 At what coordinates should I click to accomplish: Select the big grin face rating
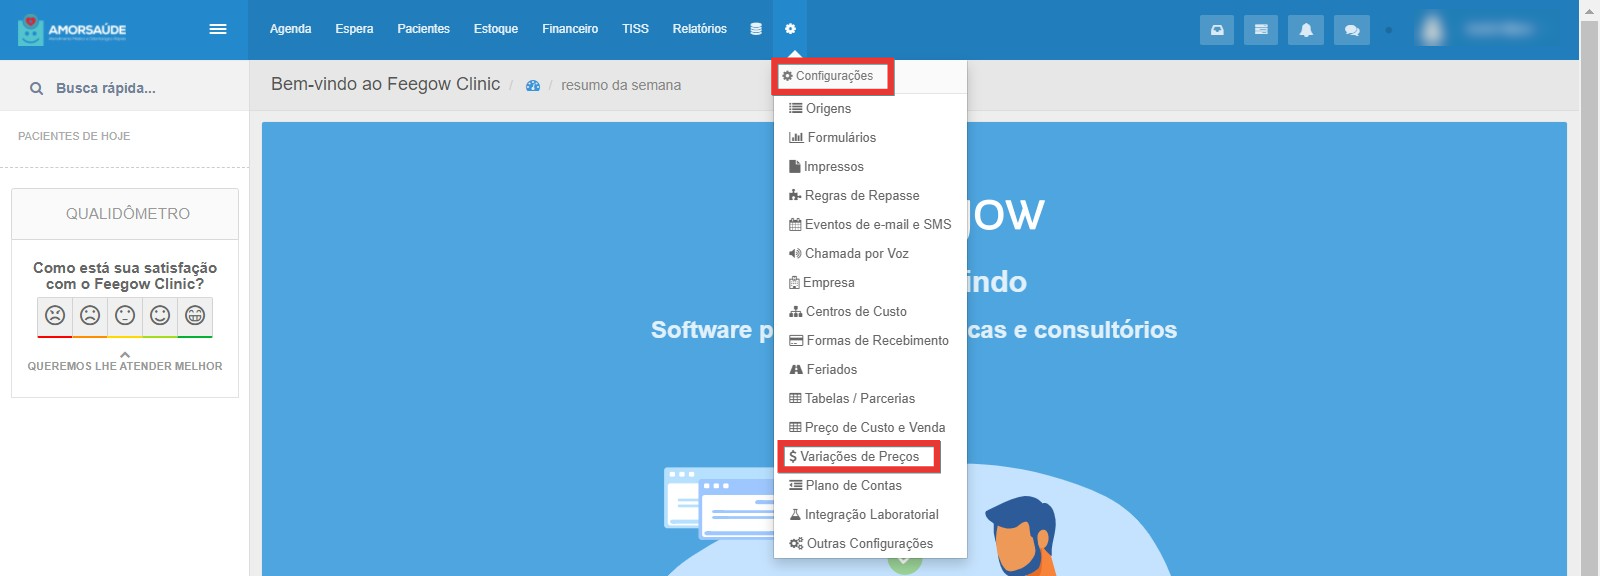pyautogui.click(x=195, y=316)
